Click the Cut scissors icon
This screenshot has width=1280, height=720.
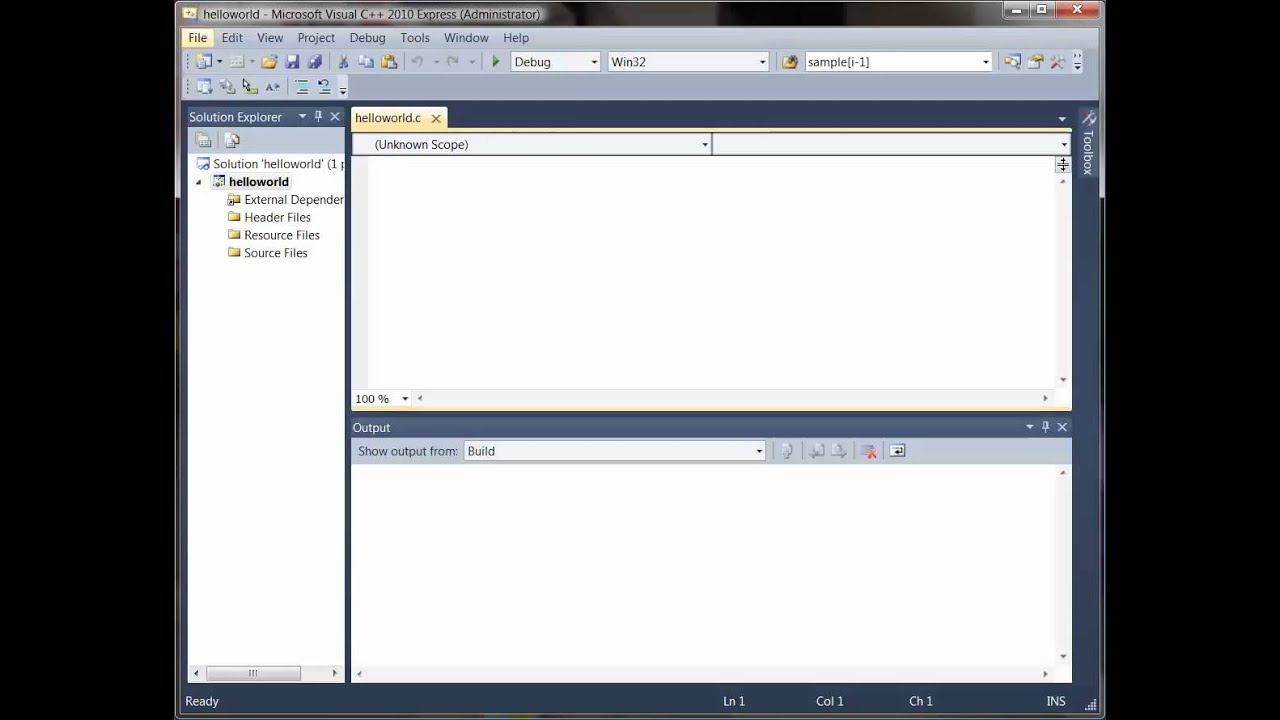pyautogui.click(x=343, y=62)
